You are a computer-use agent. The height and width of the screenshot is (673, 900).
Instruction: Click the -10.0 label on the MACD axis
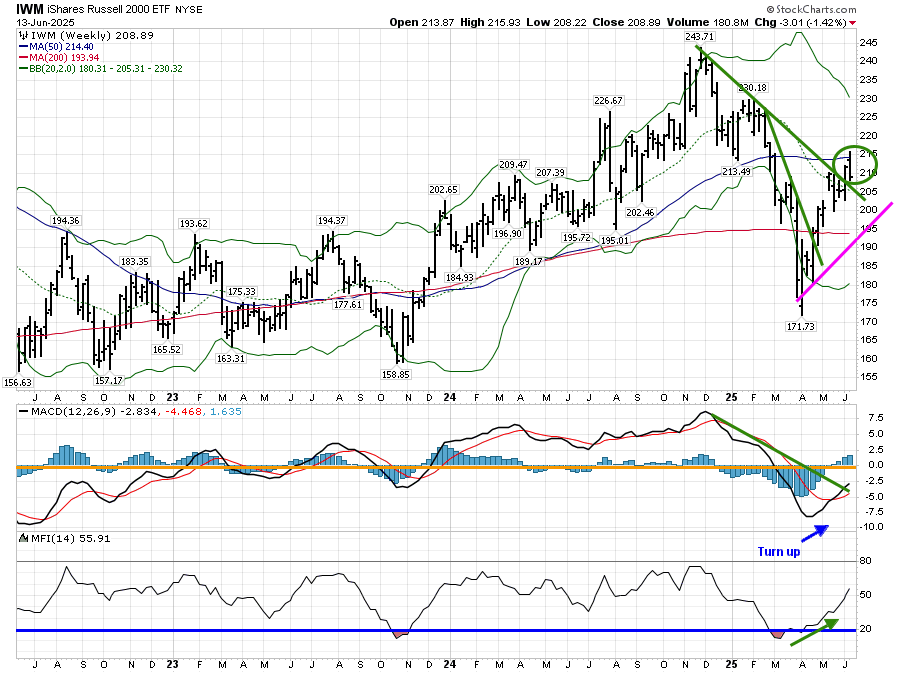tap(872, 527)
